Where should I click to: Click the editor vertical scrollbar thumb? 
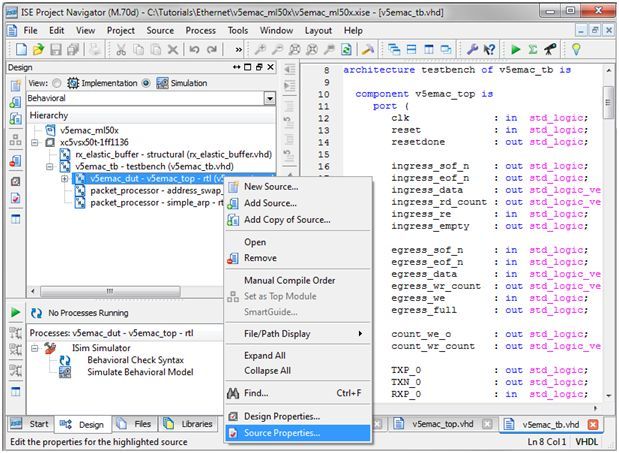click(608, 102)
